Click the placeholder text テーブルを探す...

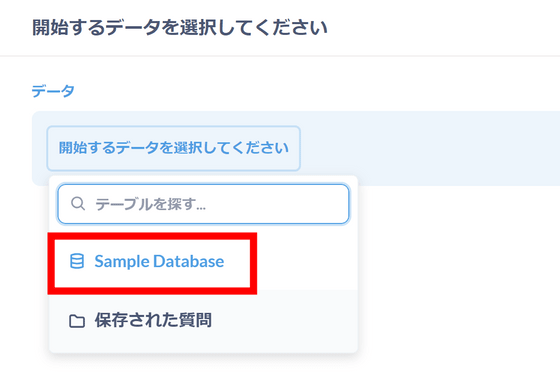150,204
